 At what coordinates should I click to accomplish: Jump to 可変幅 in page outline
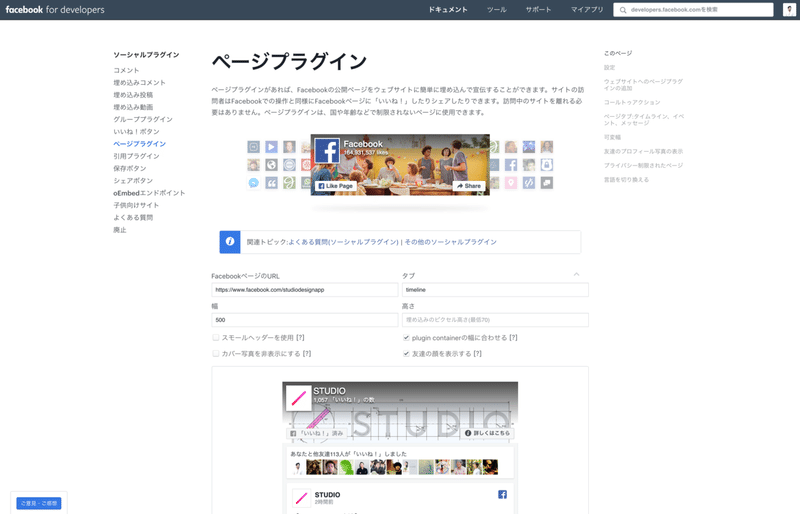[x=612, y=137]
